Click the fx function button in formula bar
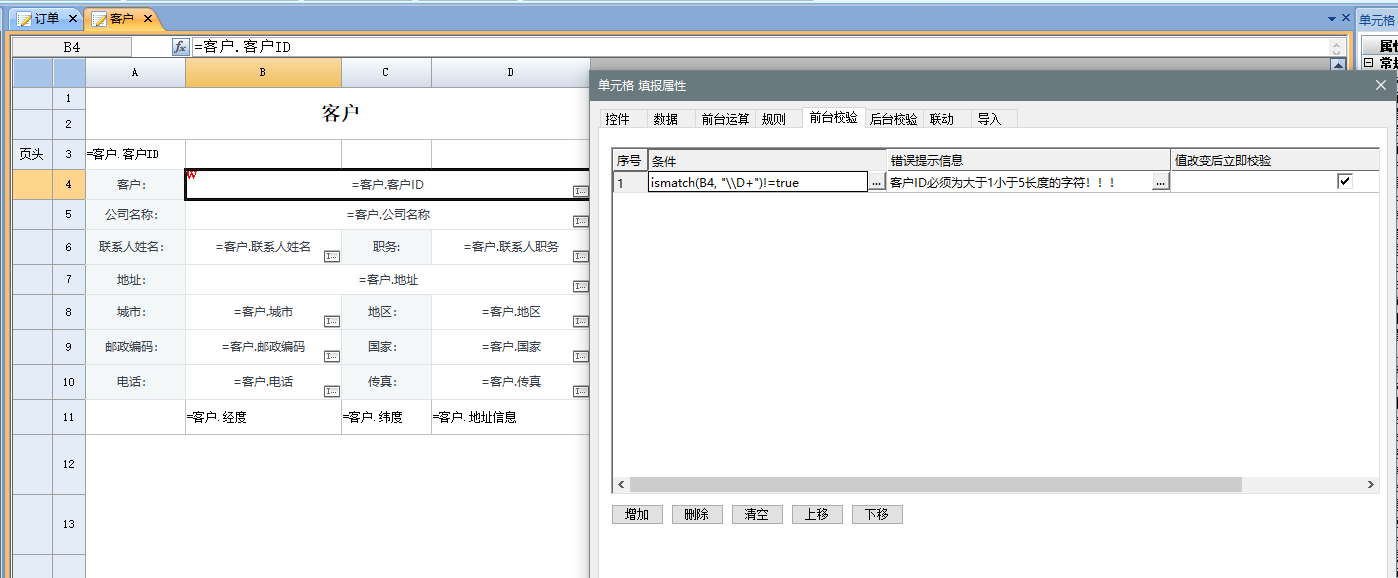This screenshot has width=1398, height=578. point(180,47)
